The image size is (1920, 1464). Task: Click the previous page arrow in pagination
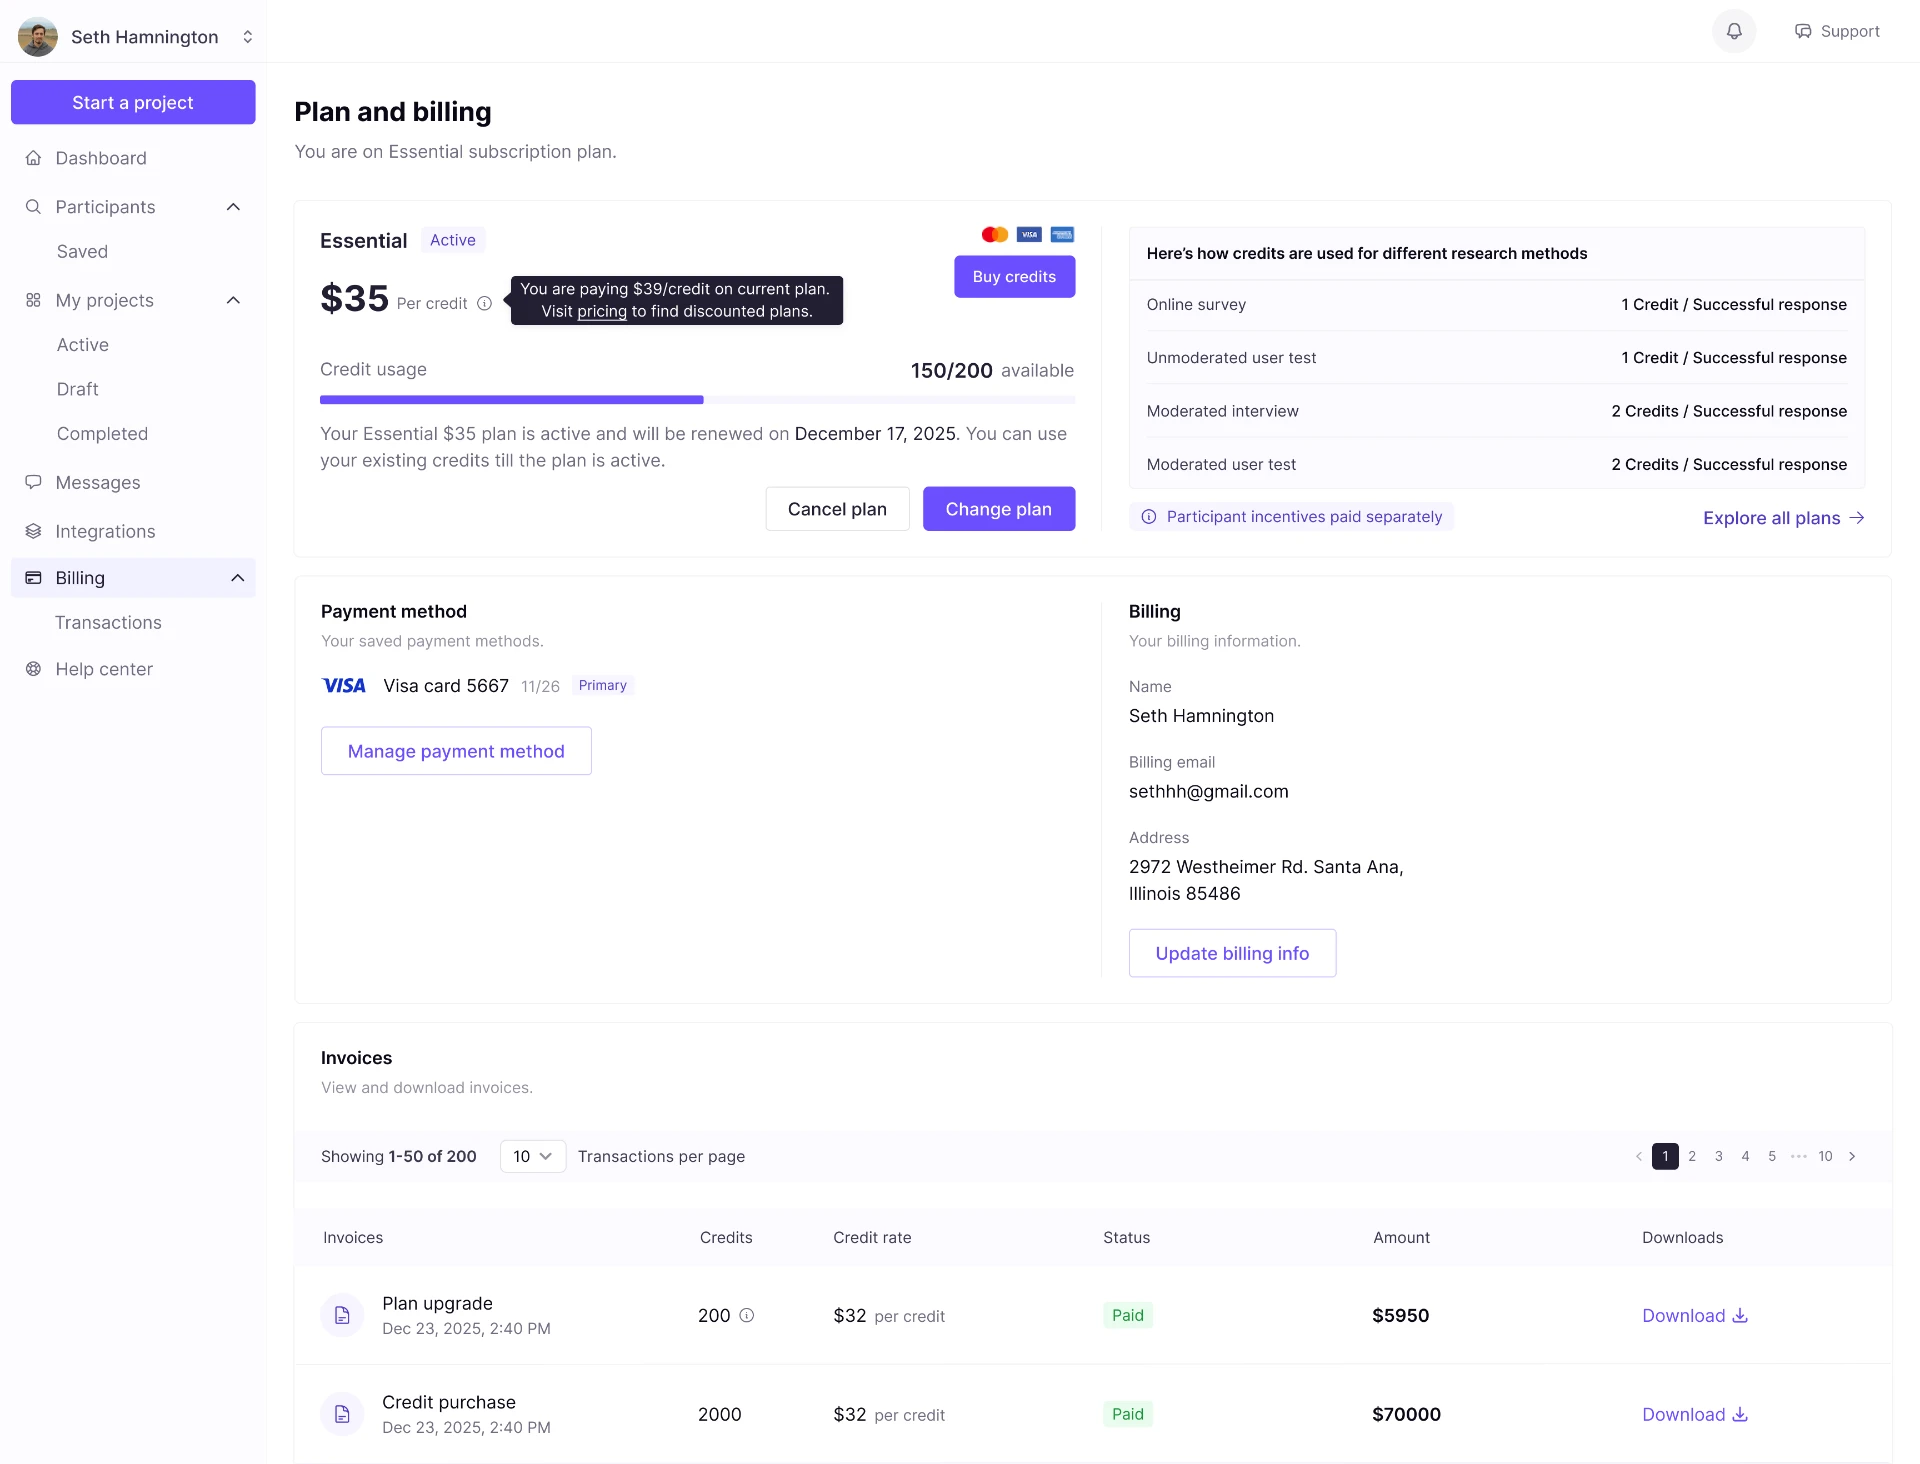coord(1638,1156)
